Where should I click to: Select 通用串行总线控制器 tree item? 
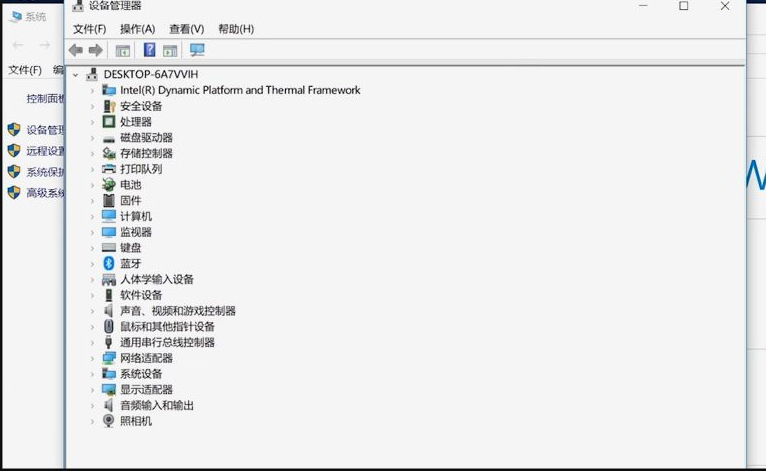167,342
